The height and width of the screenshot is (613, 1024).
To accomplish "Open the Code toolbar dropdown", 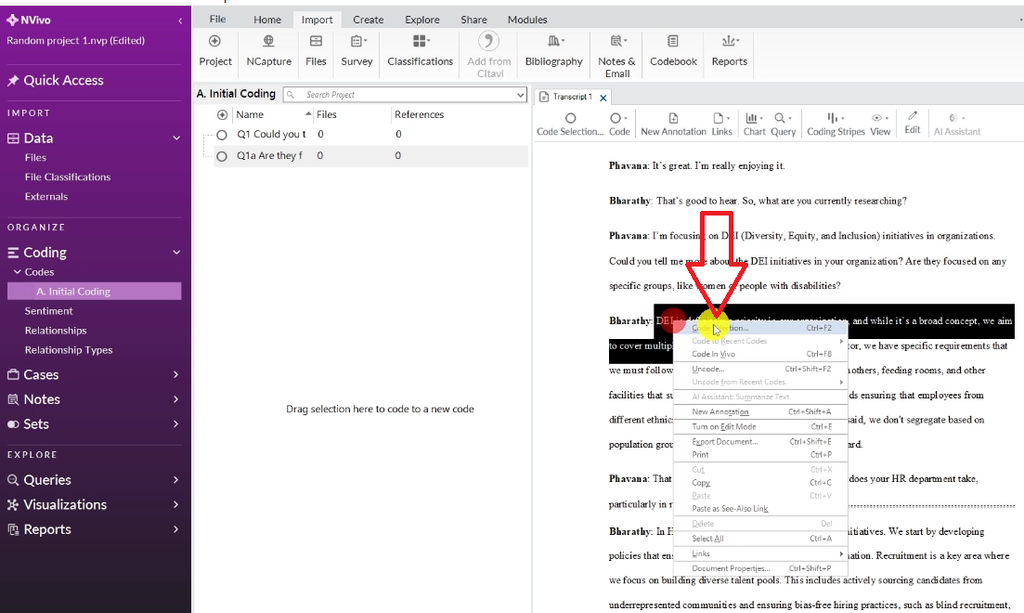I will [619, 124].
